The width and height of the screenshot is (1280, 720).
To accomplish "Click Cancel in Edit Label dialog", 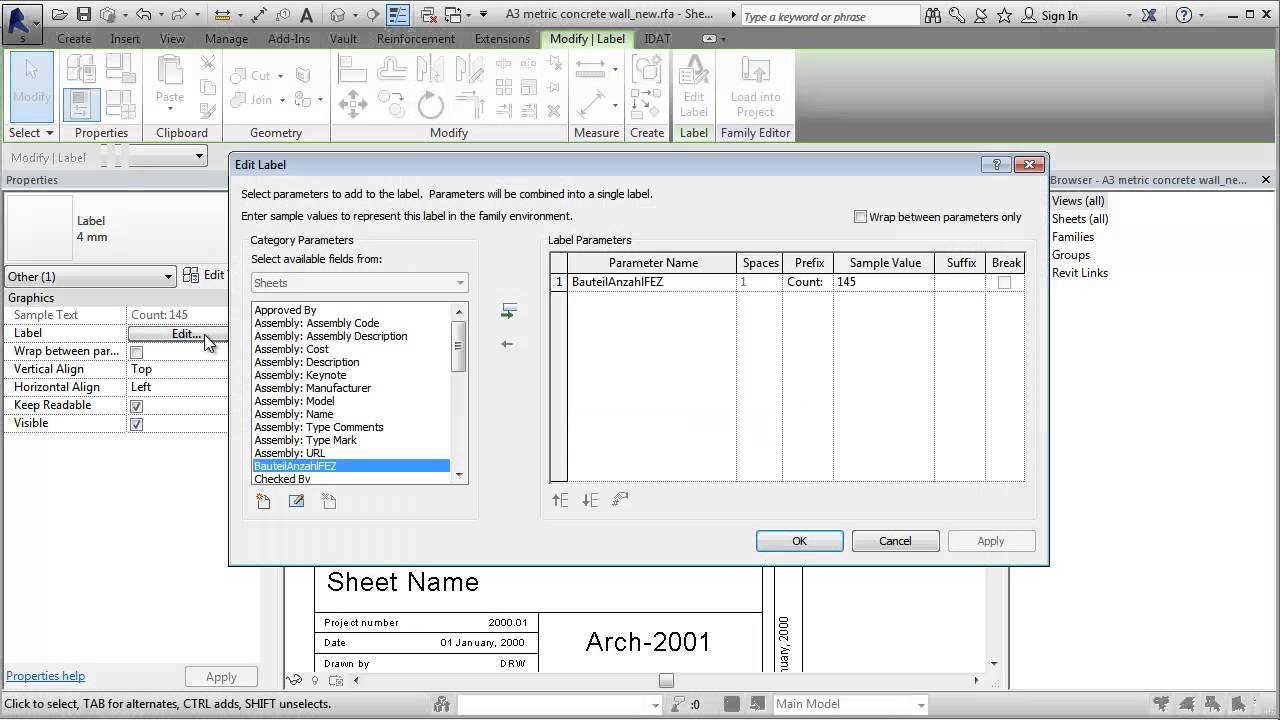I will [x=895, y=541].
